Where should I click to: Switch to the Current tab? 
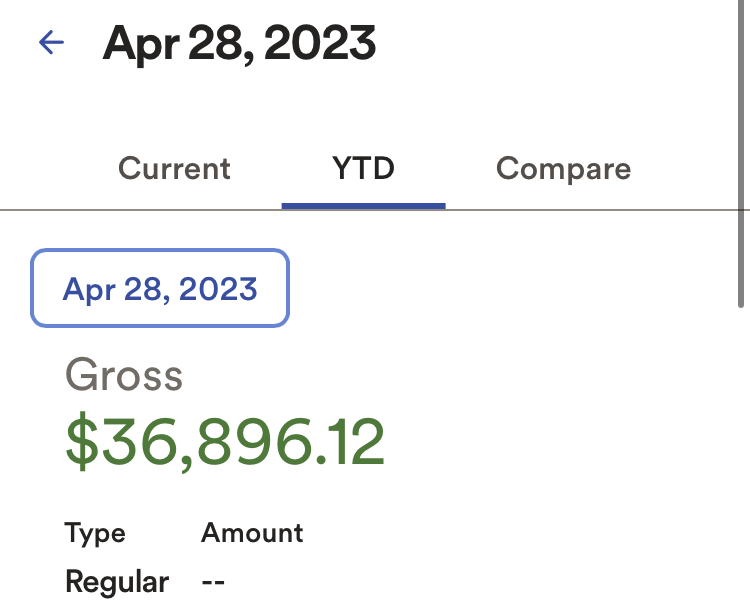click(x=174, y=168)
